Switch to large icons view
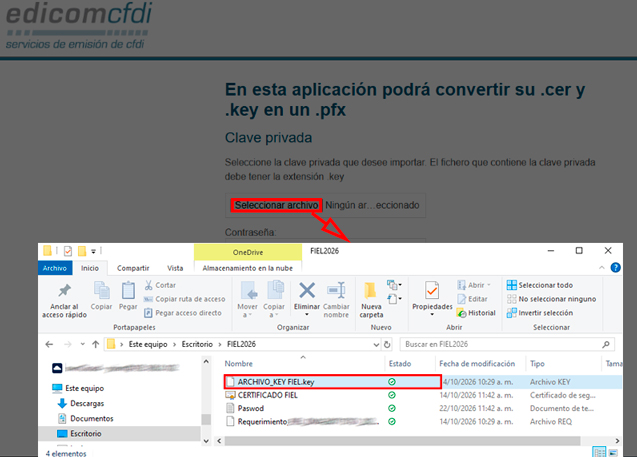 (x=613, y=452)
